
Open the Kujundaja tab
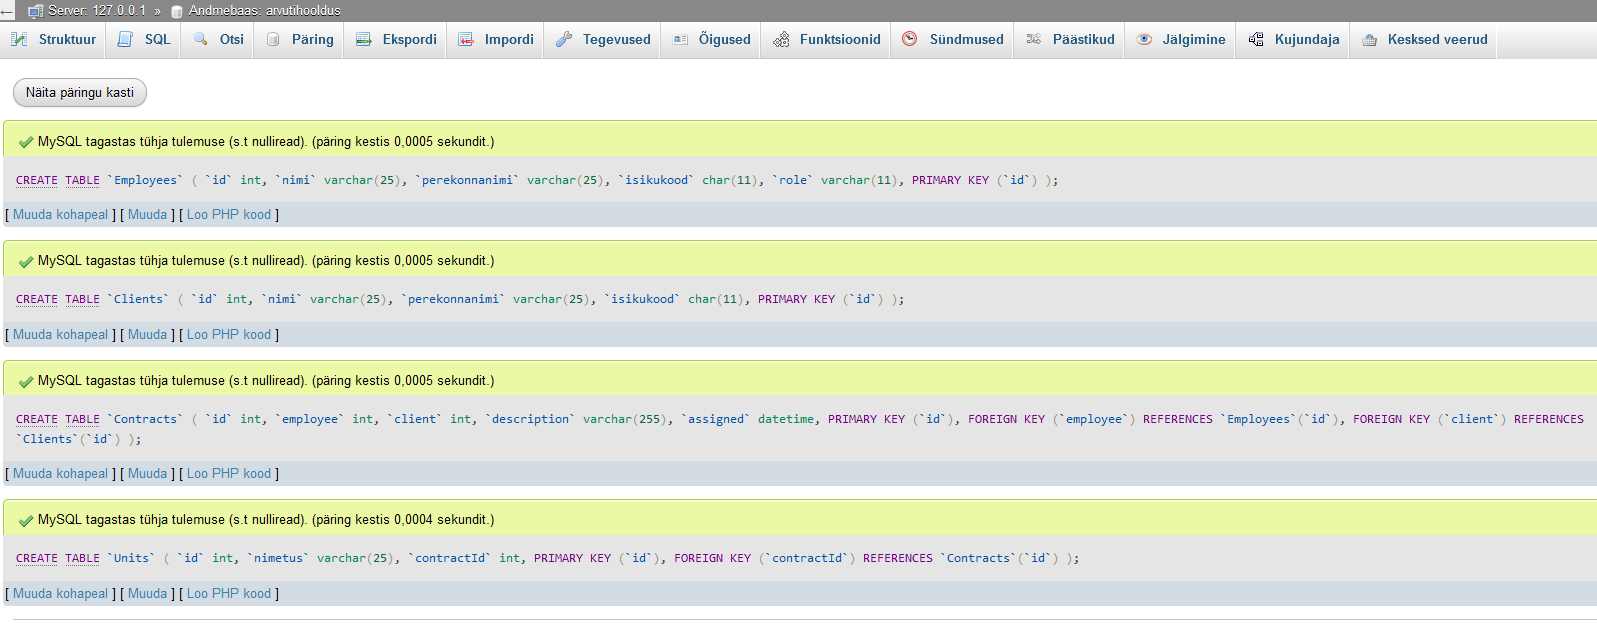(1306, 39)
